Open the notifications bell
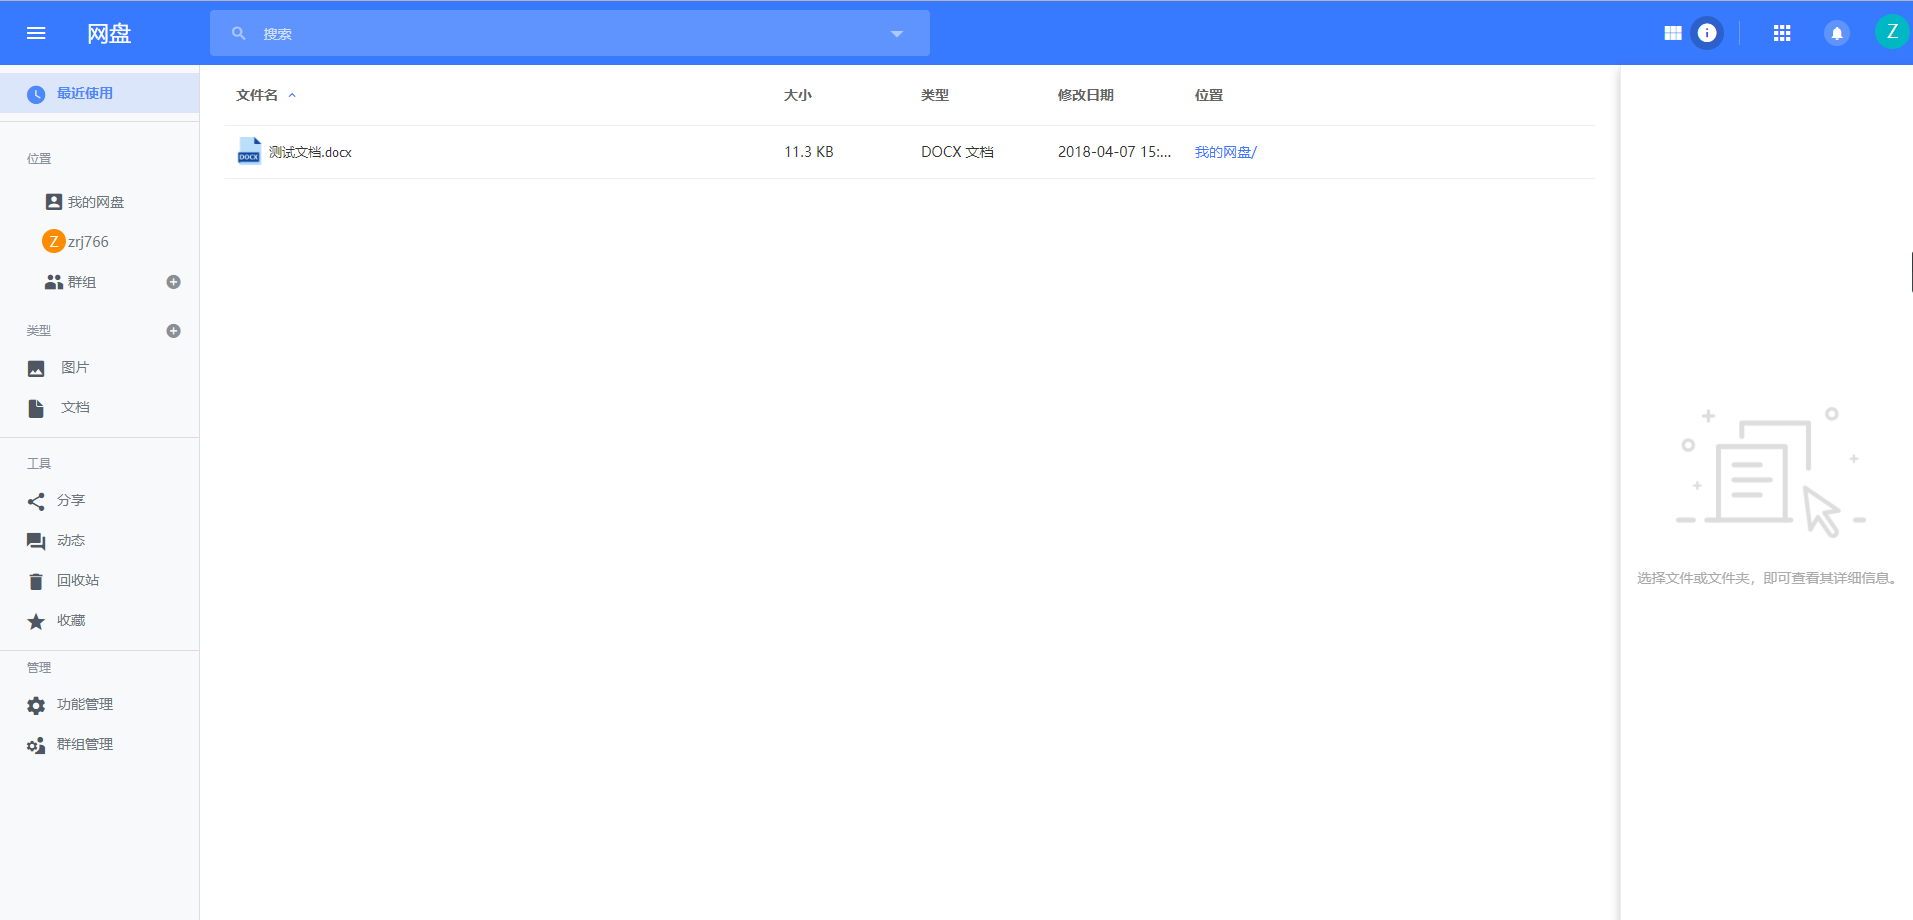This screenshot has height=920, width=1913. tap(1836, 33)
